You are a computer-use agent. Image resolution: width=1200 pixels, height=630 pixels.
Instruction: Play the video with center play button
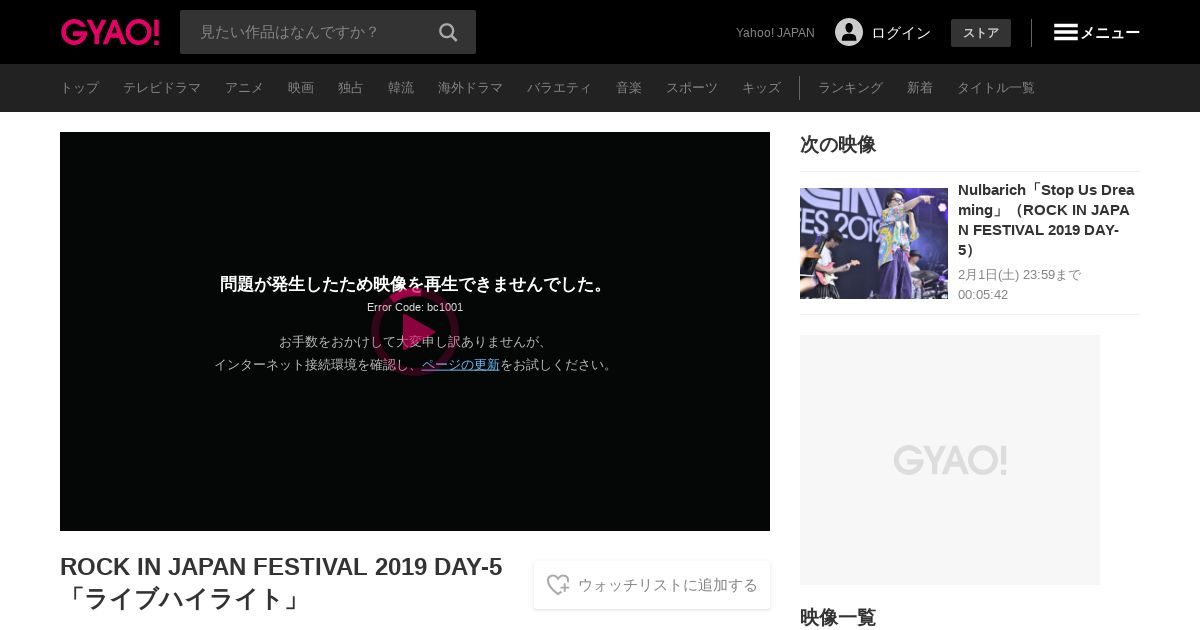point(415,331)
